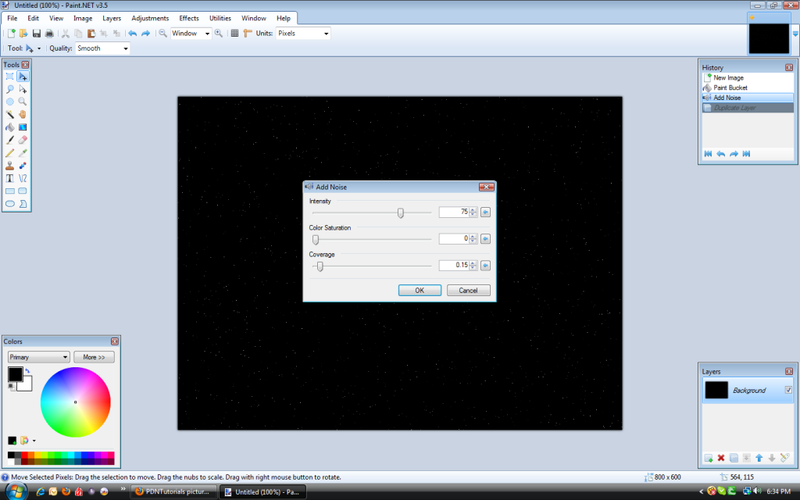Toggle Background layer visibility checkbox

pyautogui.click(x=788, y=390)
